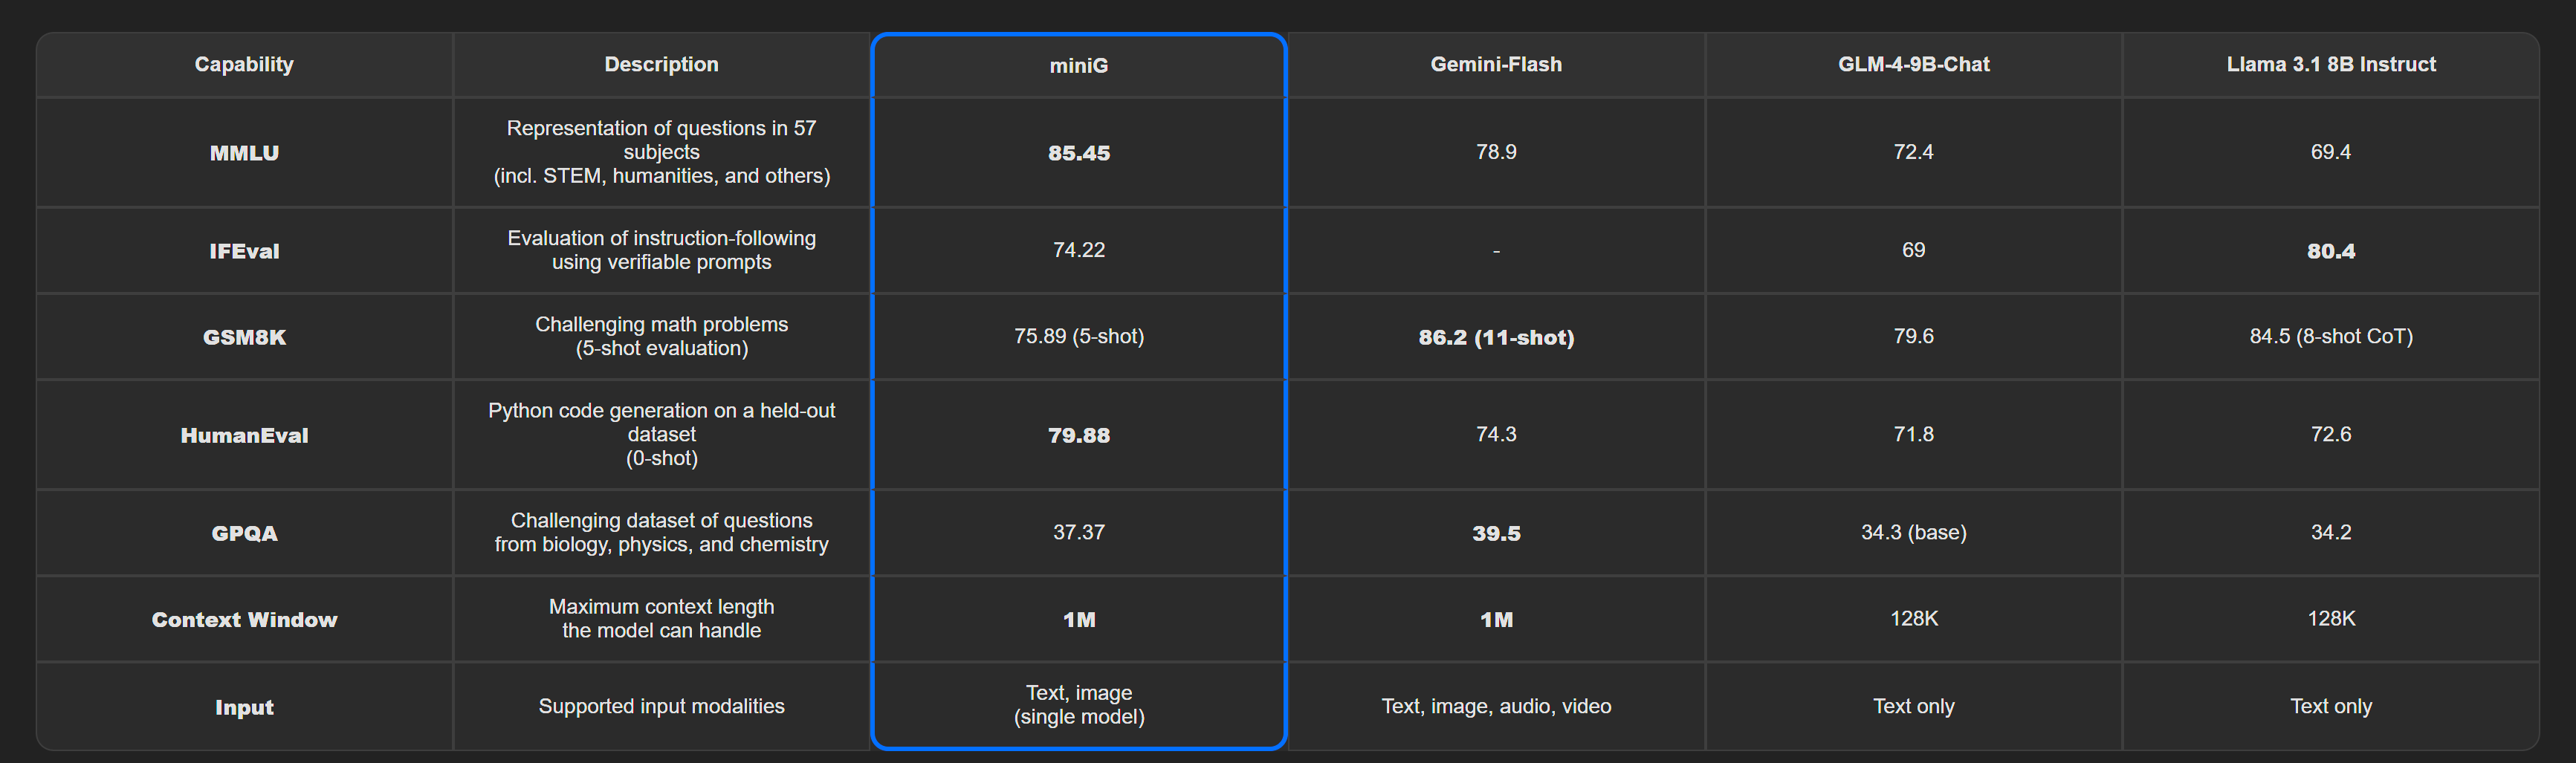Select the 'Text, image, audio, video' cell
This screenshot has width=2576, height=763.
click(1495, 706)
